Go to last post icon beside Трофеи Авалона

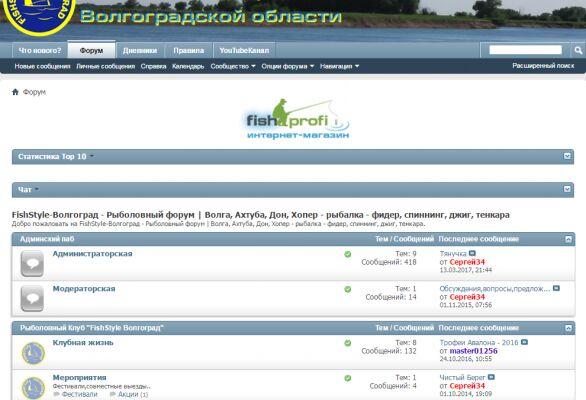(524, 342)
